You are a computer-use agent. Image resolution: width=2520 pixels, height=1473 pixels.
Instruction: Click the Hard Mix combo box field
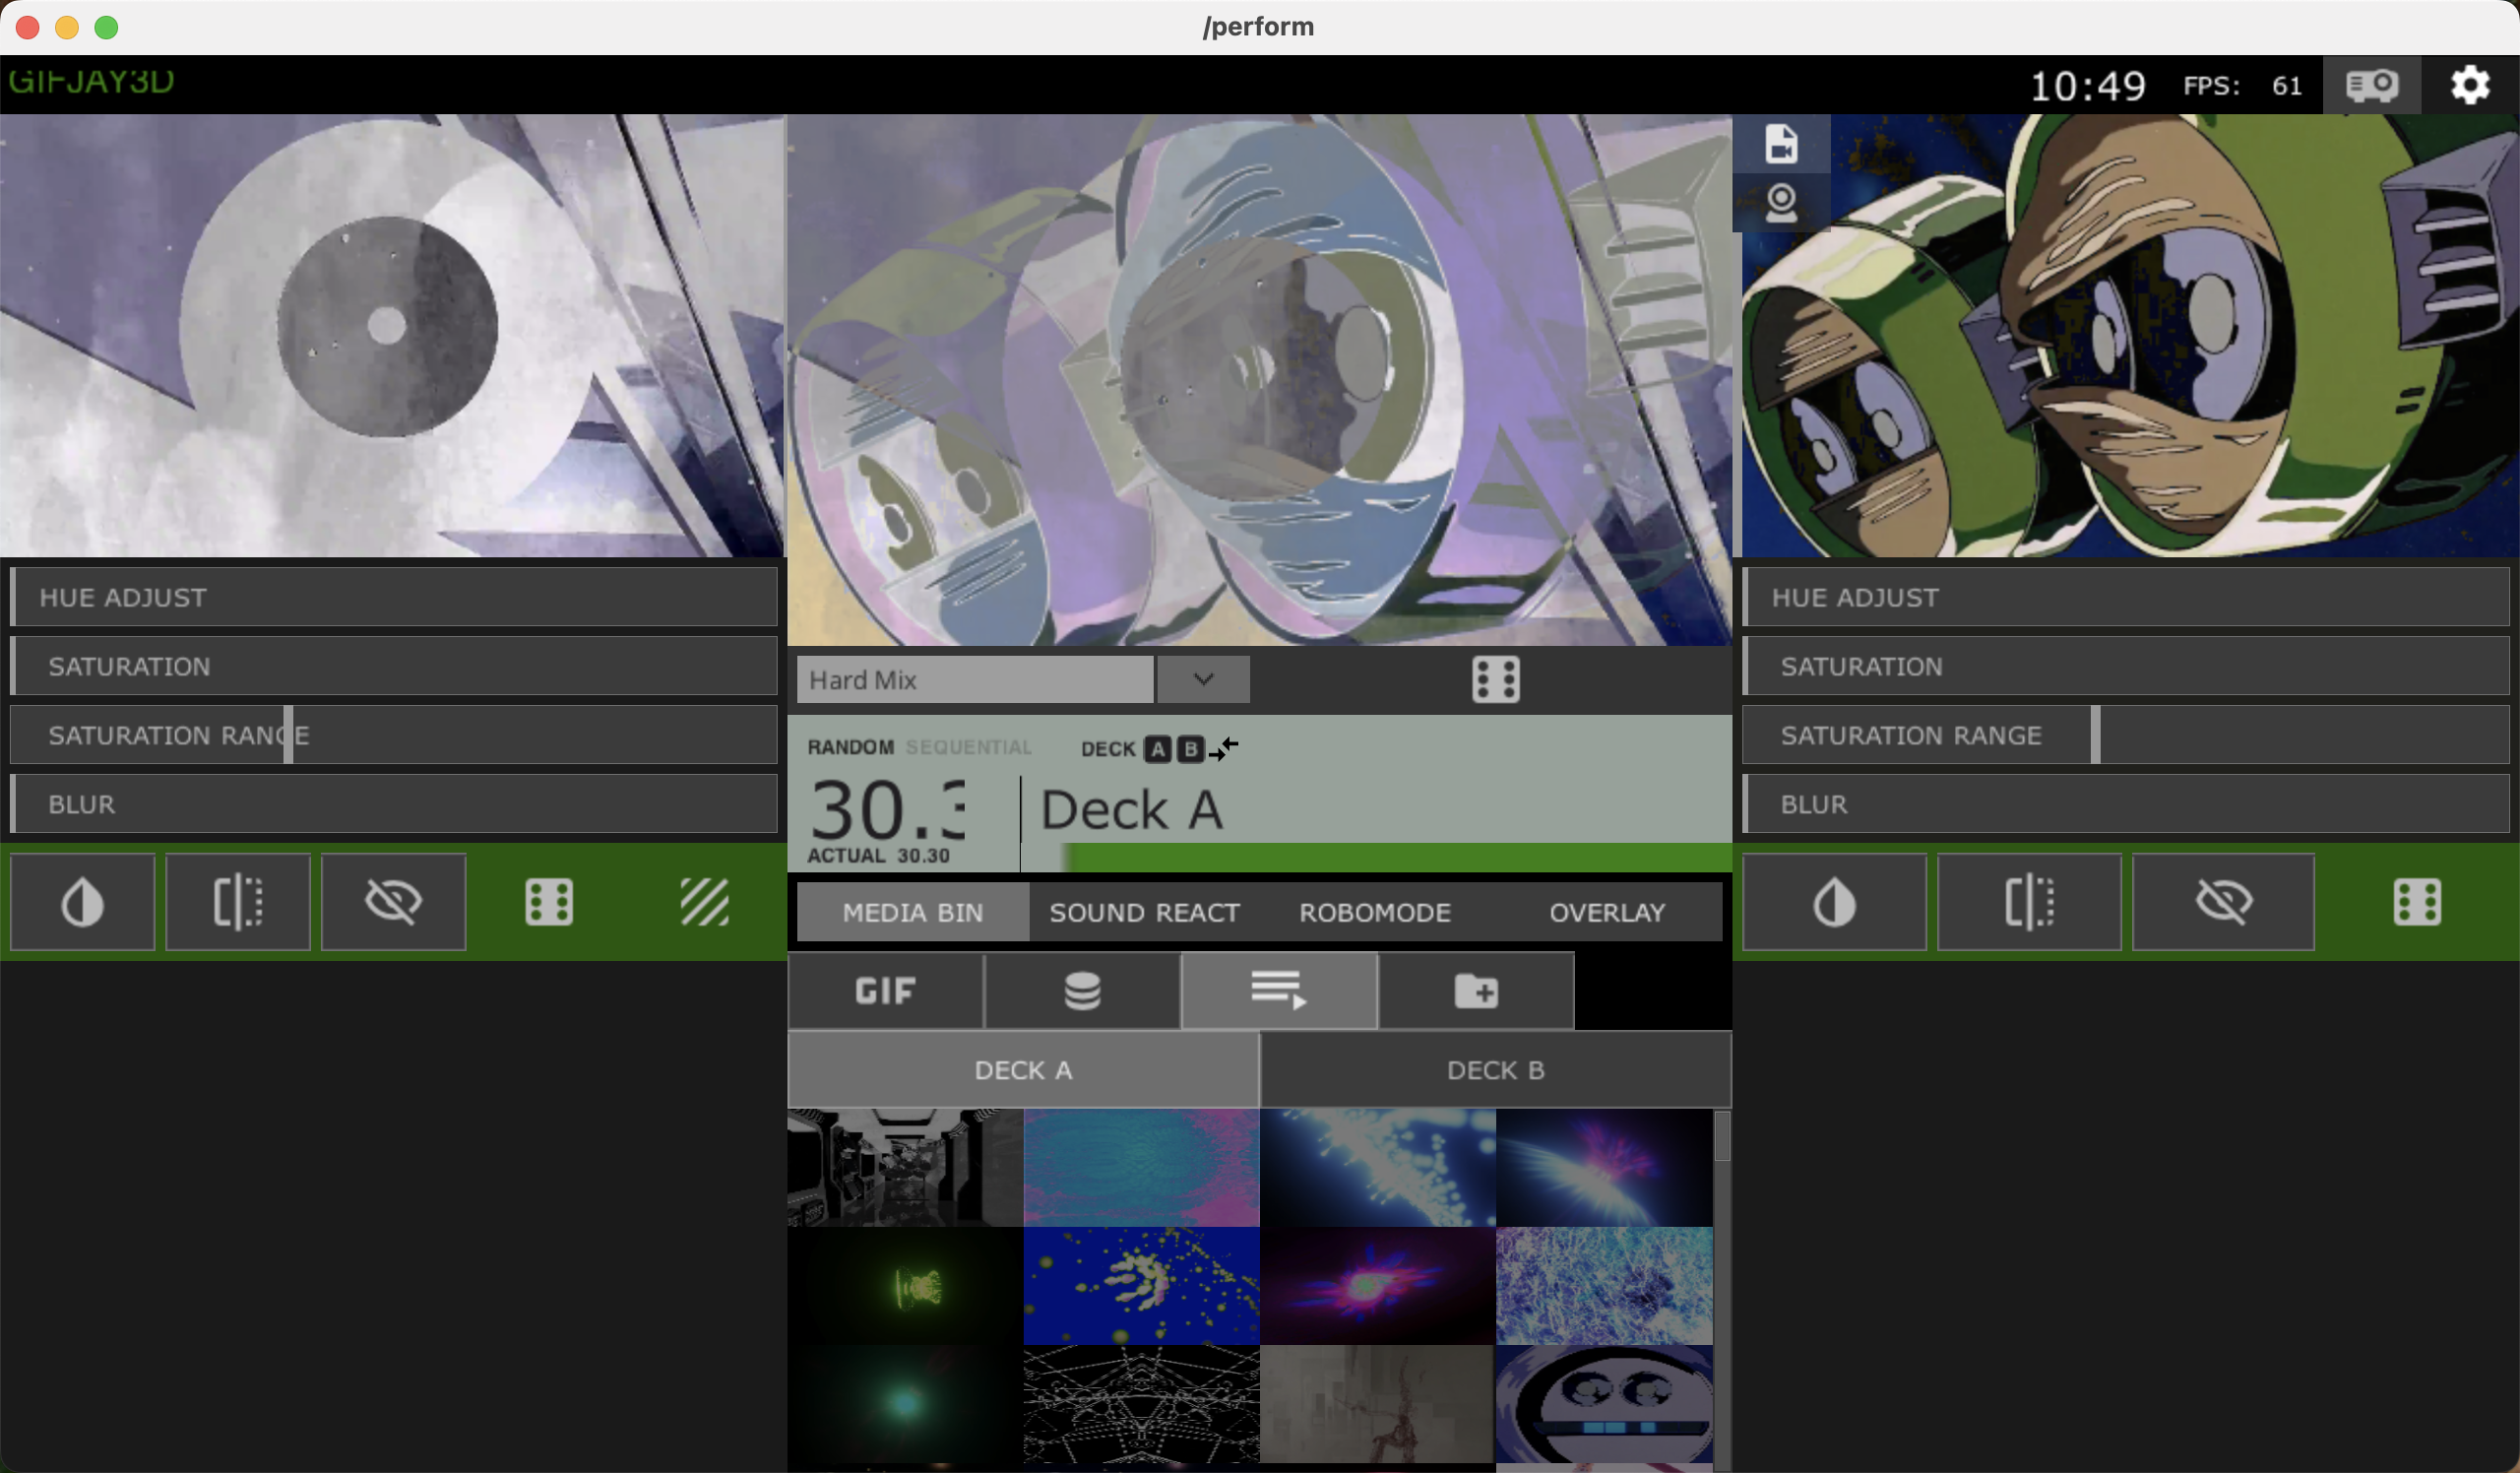pos(974,680)
